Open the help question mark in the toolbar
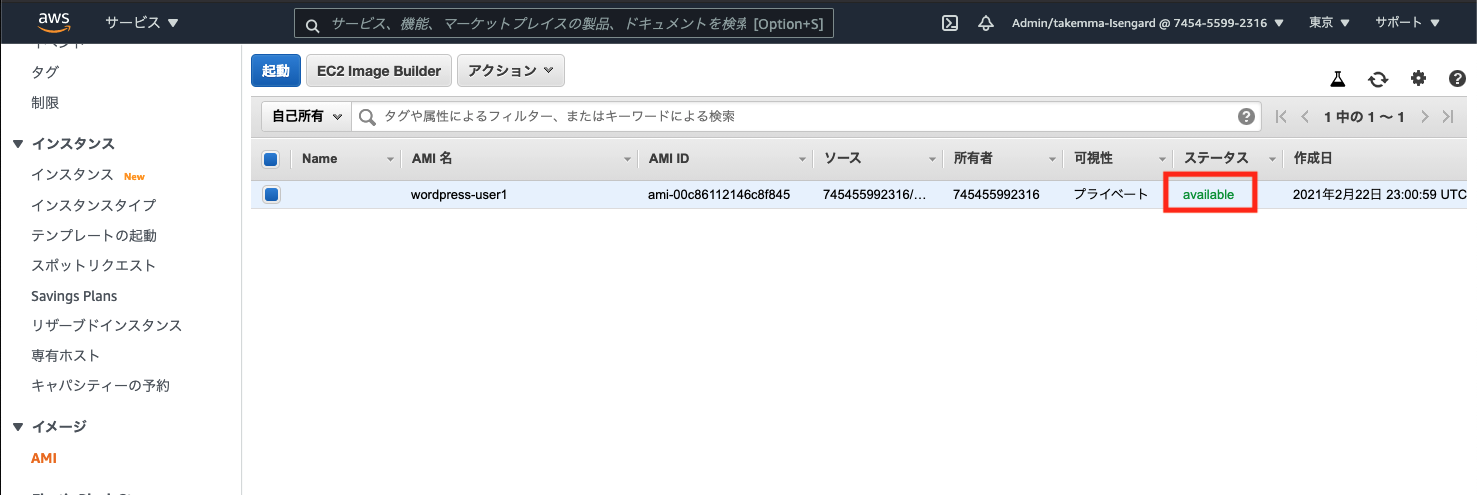The image size is (1477, 495). point(1458,79)
